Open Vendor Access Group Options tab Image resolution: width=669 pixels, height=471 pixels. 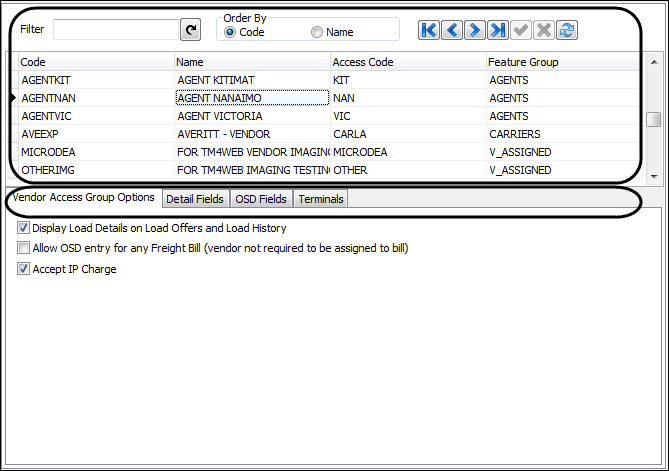(x=84, y=198)
